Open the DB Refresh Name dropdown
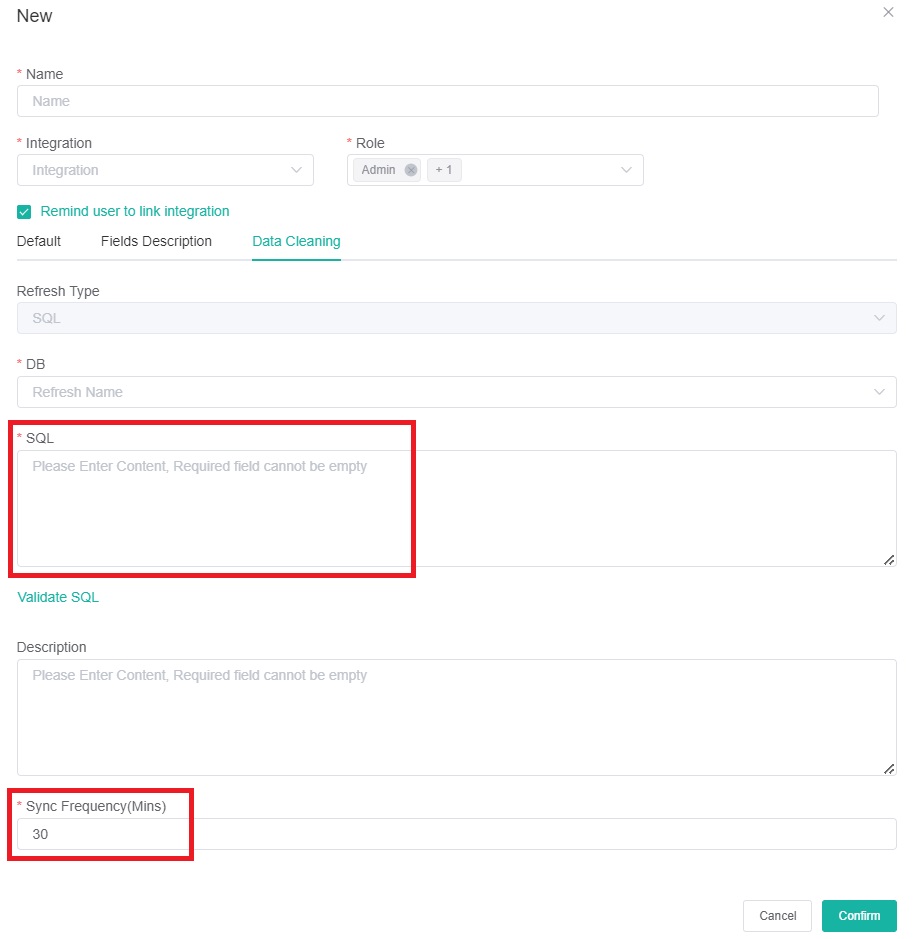The height and width of the screenshot is (939, 914). [x=456, y=392]
